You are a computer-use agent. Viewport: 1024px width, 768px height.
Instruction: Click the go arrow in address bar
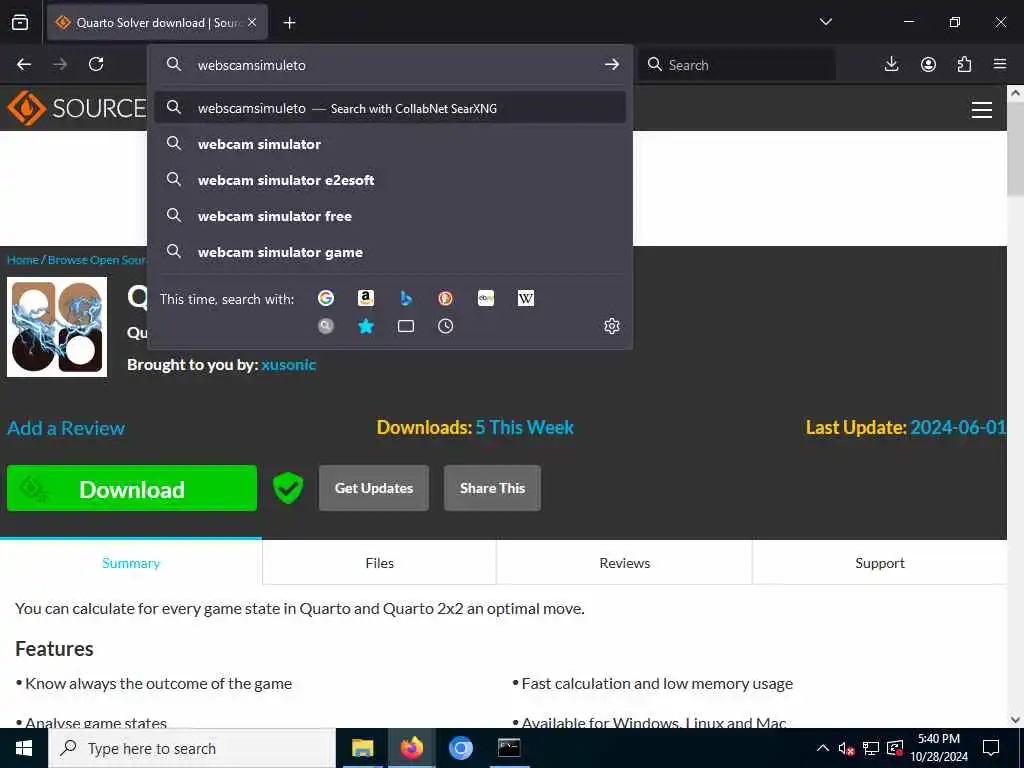611,64
